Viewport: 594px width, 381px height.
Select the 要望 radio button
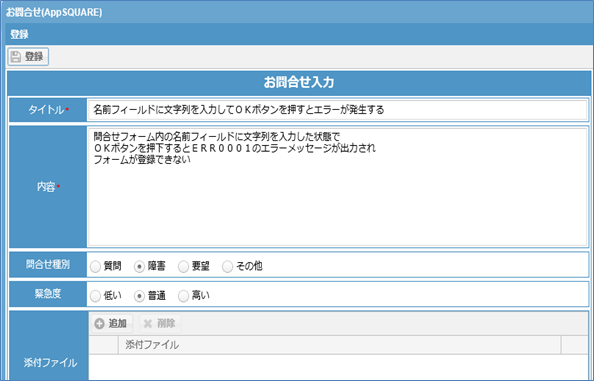(183, 267)
